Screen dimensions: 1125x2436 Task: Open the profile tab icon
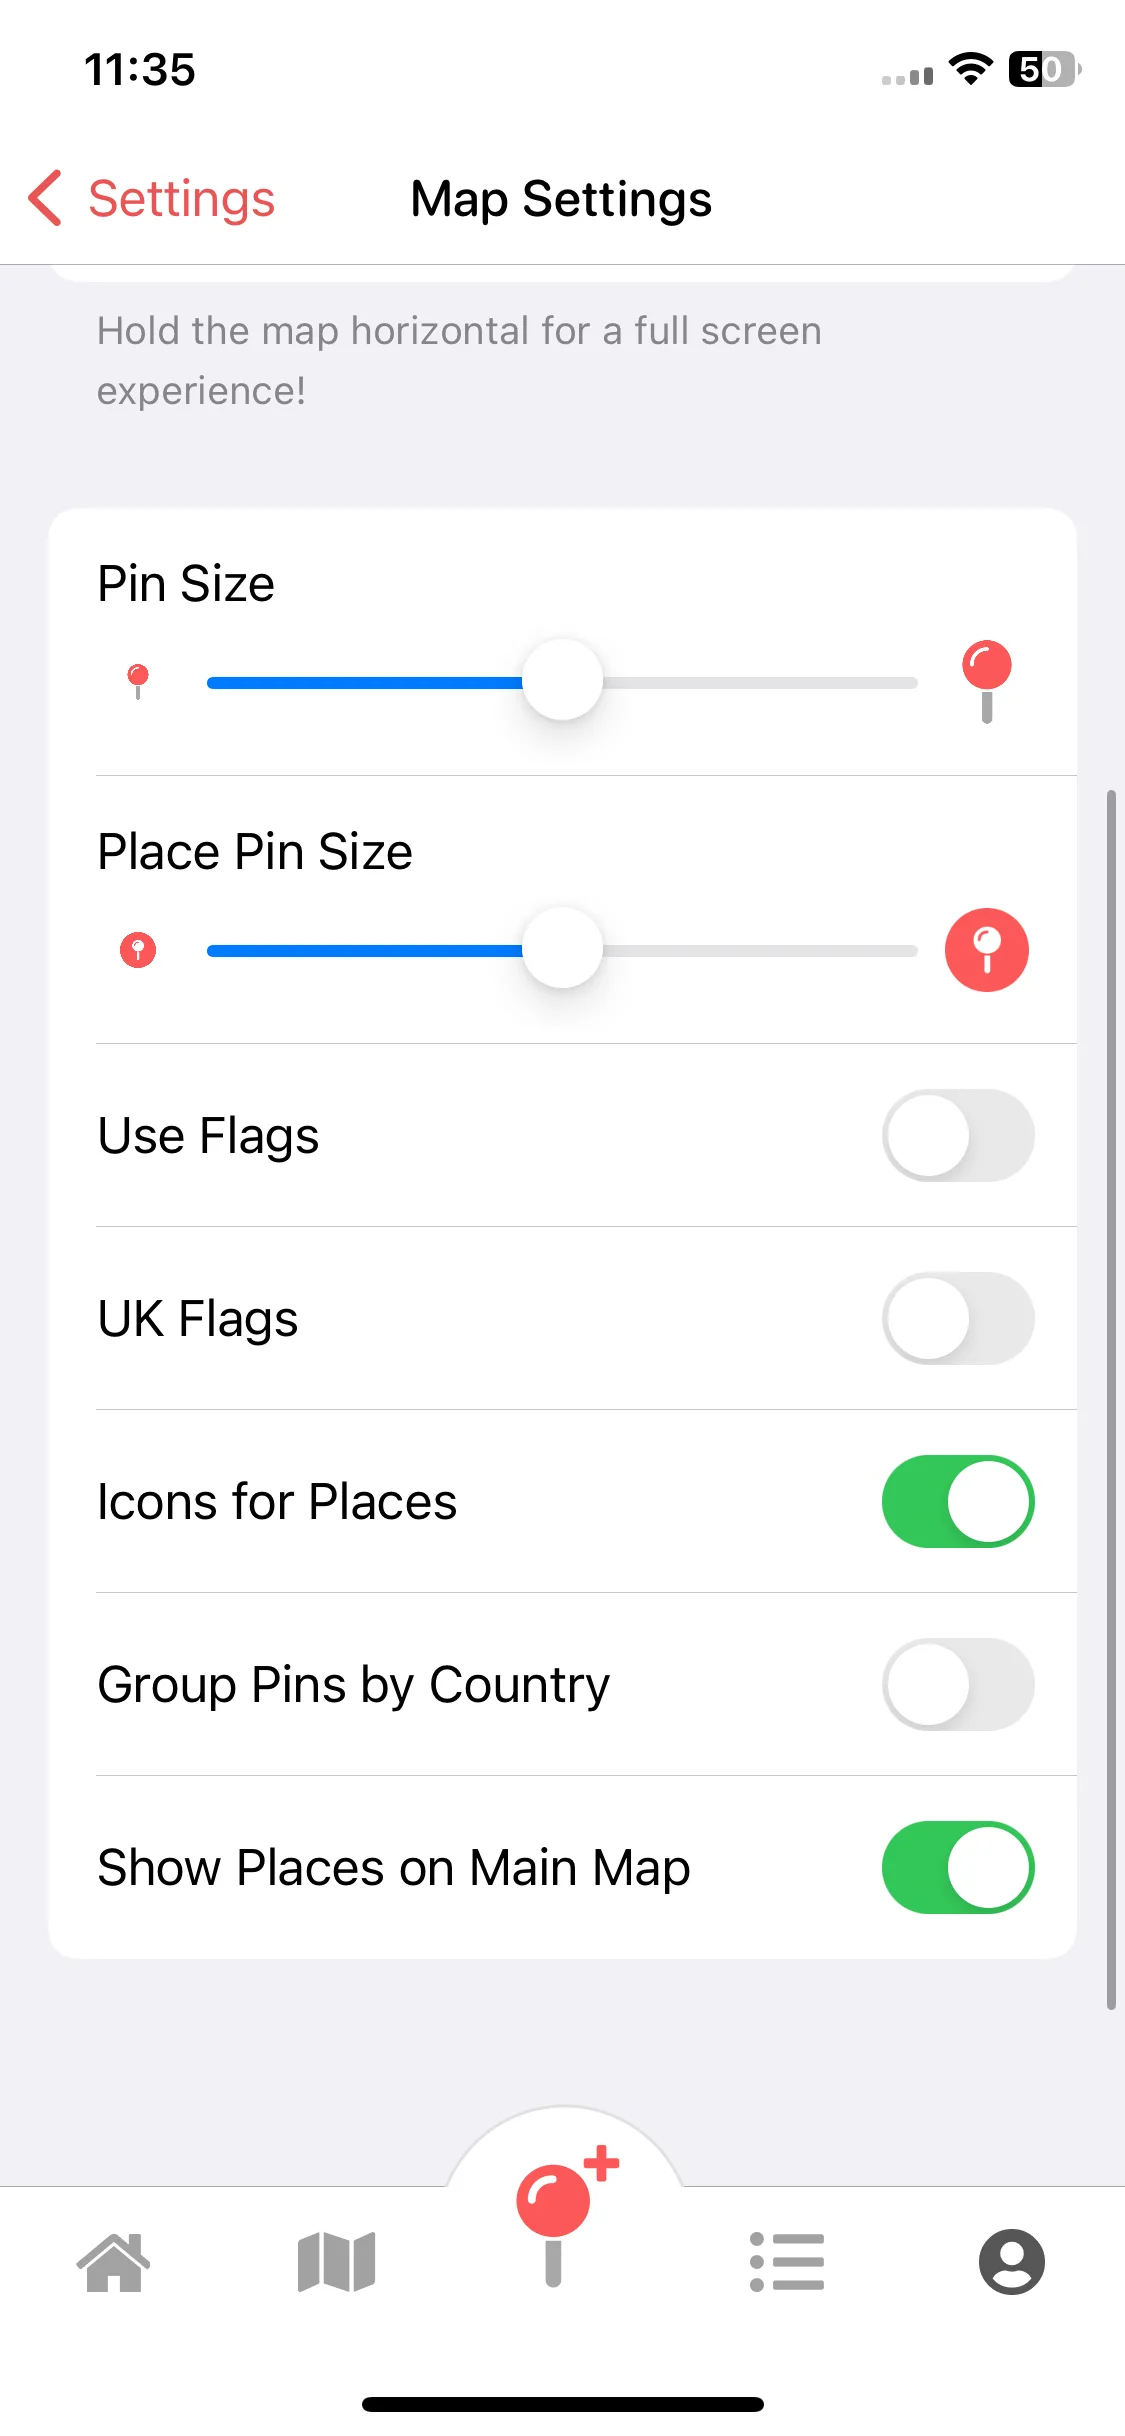pyautogui.click(x=1012, y=2262)
